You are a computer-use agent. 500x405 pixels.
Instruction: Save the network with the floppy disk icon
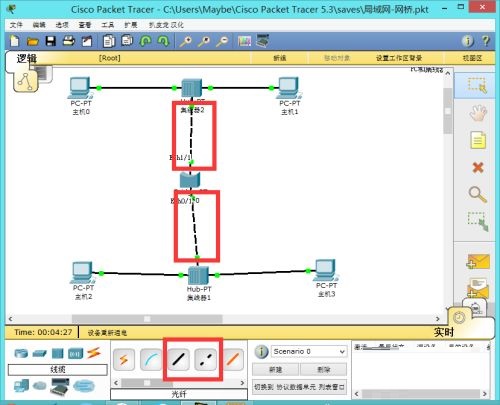51,41
